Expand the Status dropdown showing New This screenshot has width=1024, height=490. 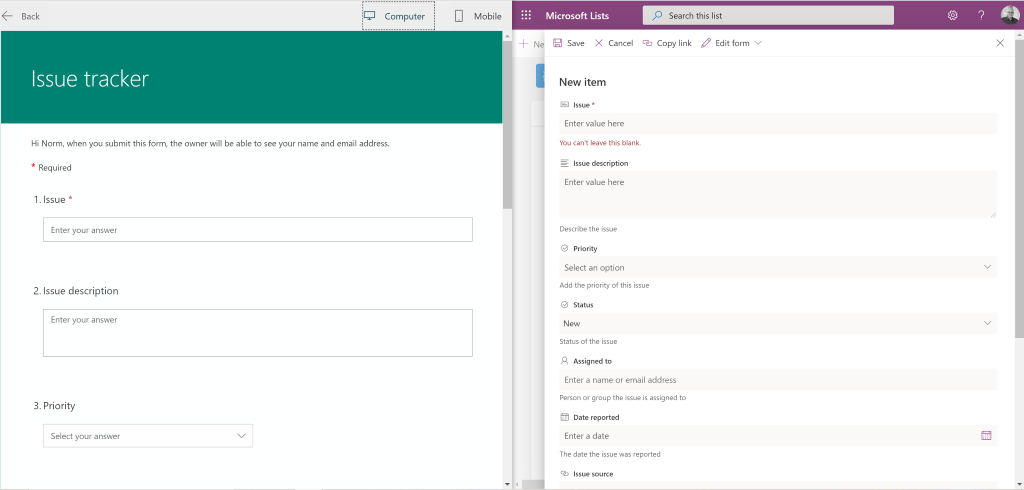(x=778, y=323)
